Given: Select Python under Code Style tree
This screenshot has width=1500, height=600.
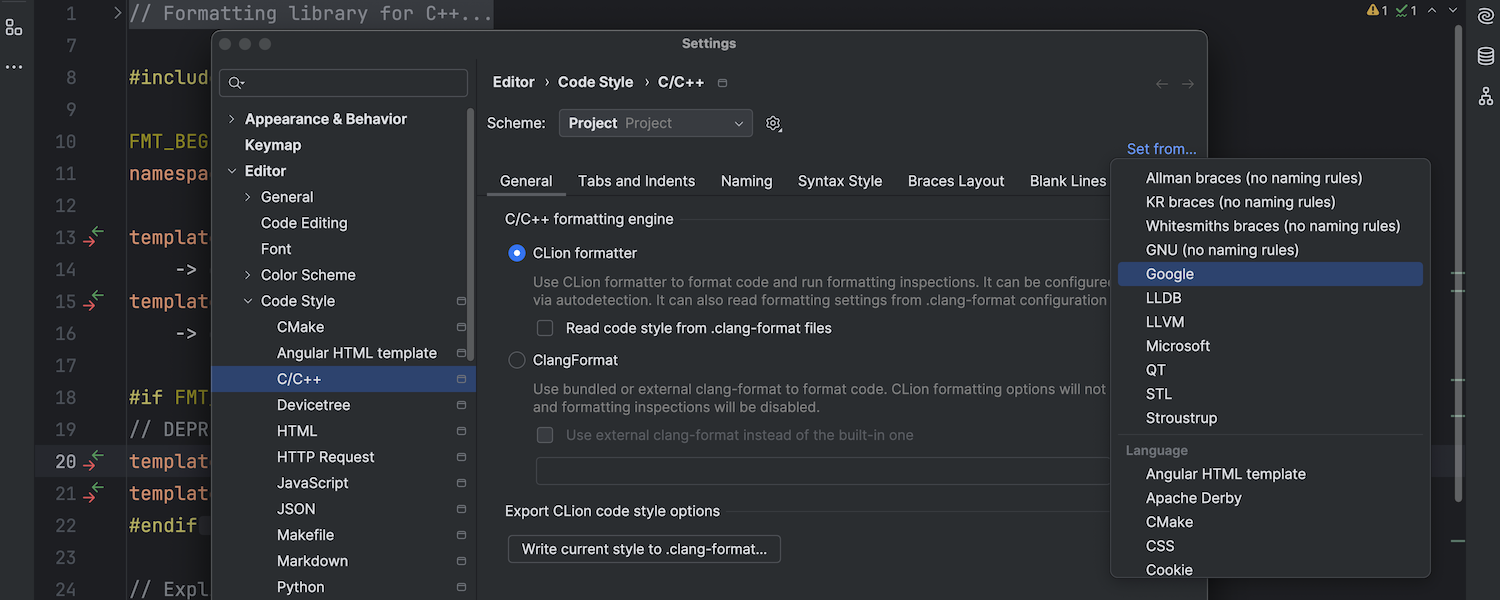Looking at the screenshot, I should (300, 587).
